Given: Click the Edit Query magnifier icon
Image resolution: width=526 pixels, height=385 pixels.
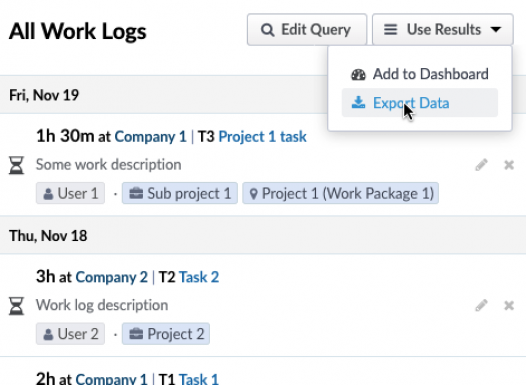Looking at the screenshot, I should pos(267,30).
